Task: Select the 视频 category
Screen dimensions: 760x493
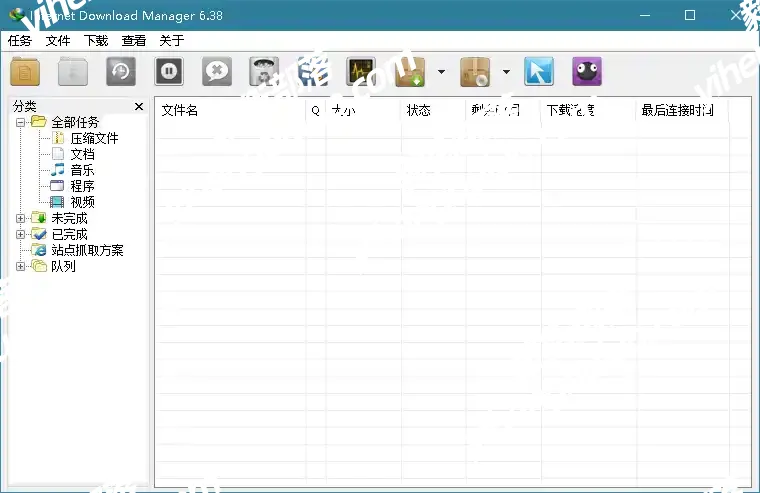Action: pyautogui.click(x=82, y=202)
